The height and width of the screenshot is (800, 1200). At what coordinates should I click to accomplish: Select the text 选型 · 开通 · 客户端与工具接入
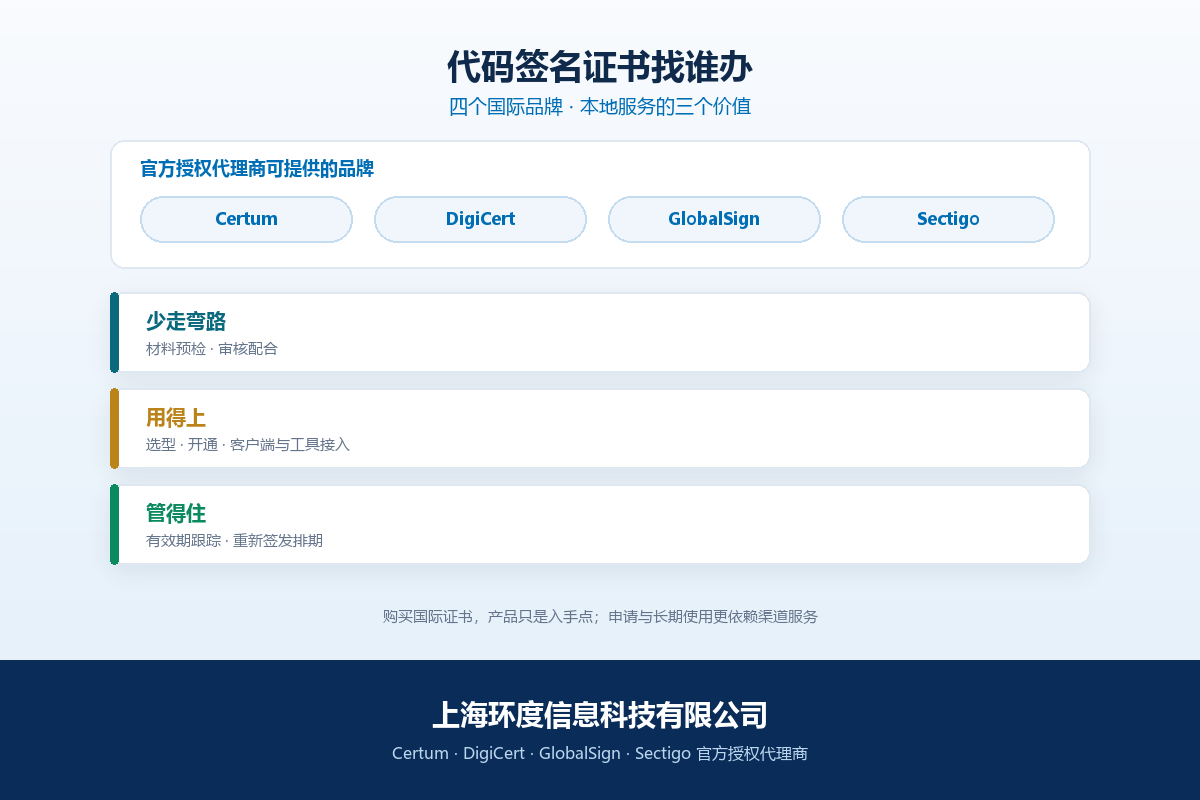[248, 445]
